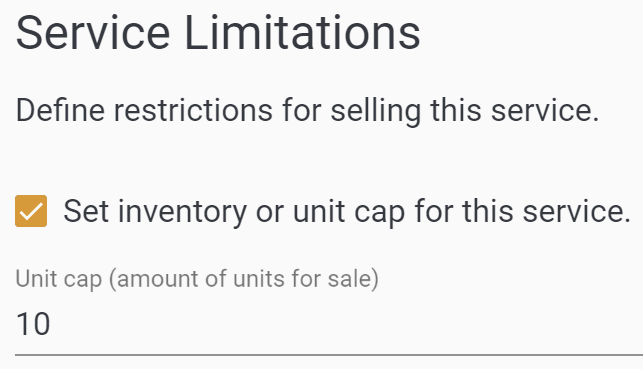Toggle the orange unit cap checkbox off
Viewport: 643px width, 369px height.
click(x=31, y=211)
